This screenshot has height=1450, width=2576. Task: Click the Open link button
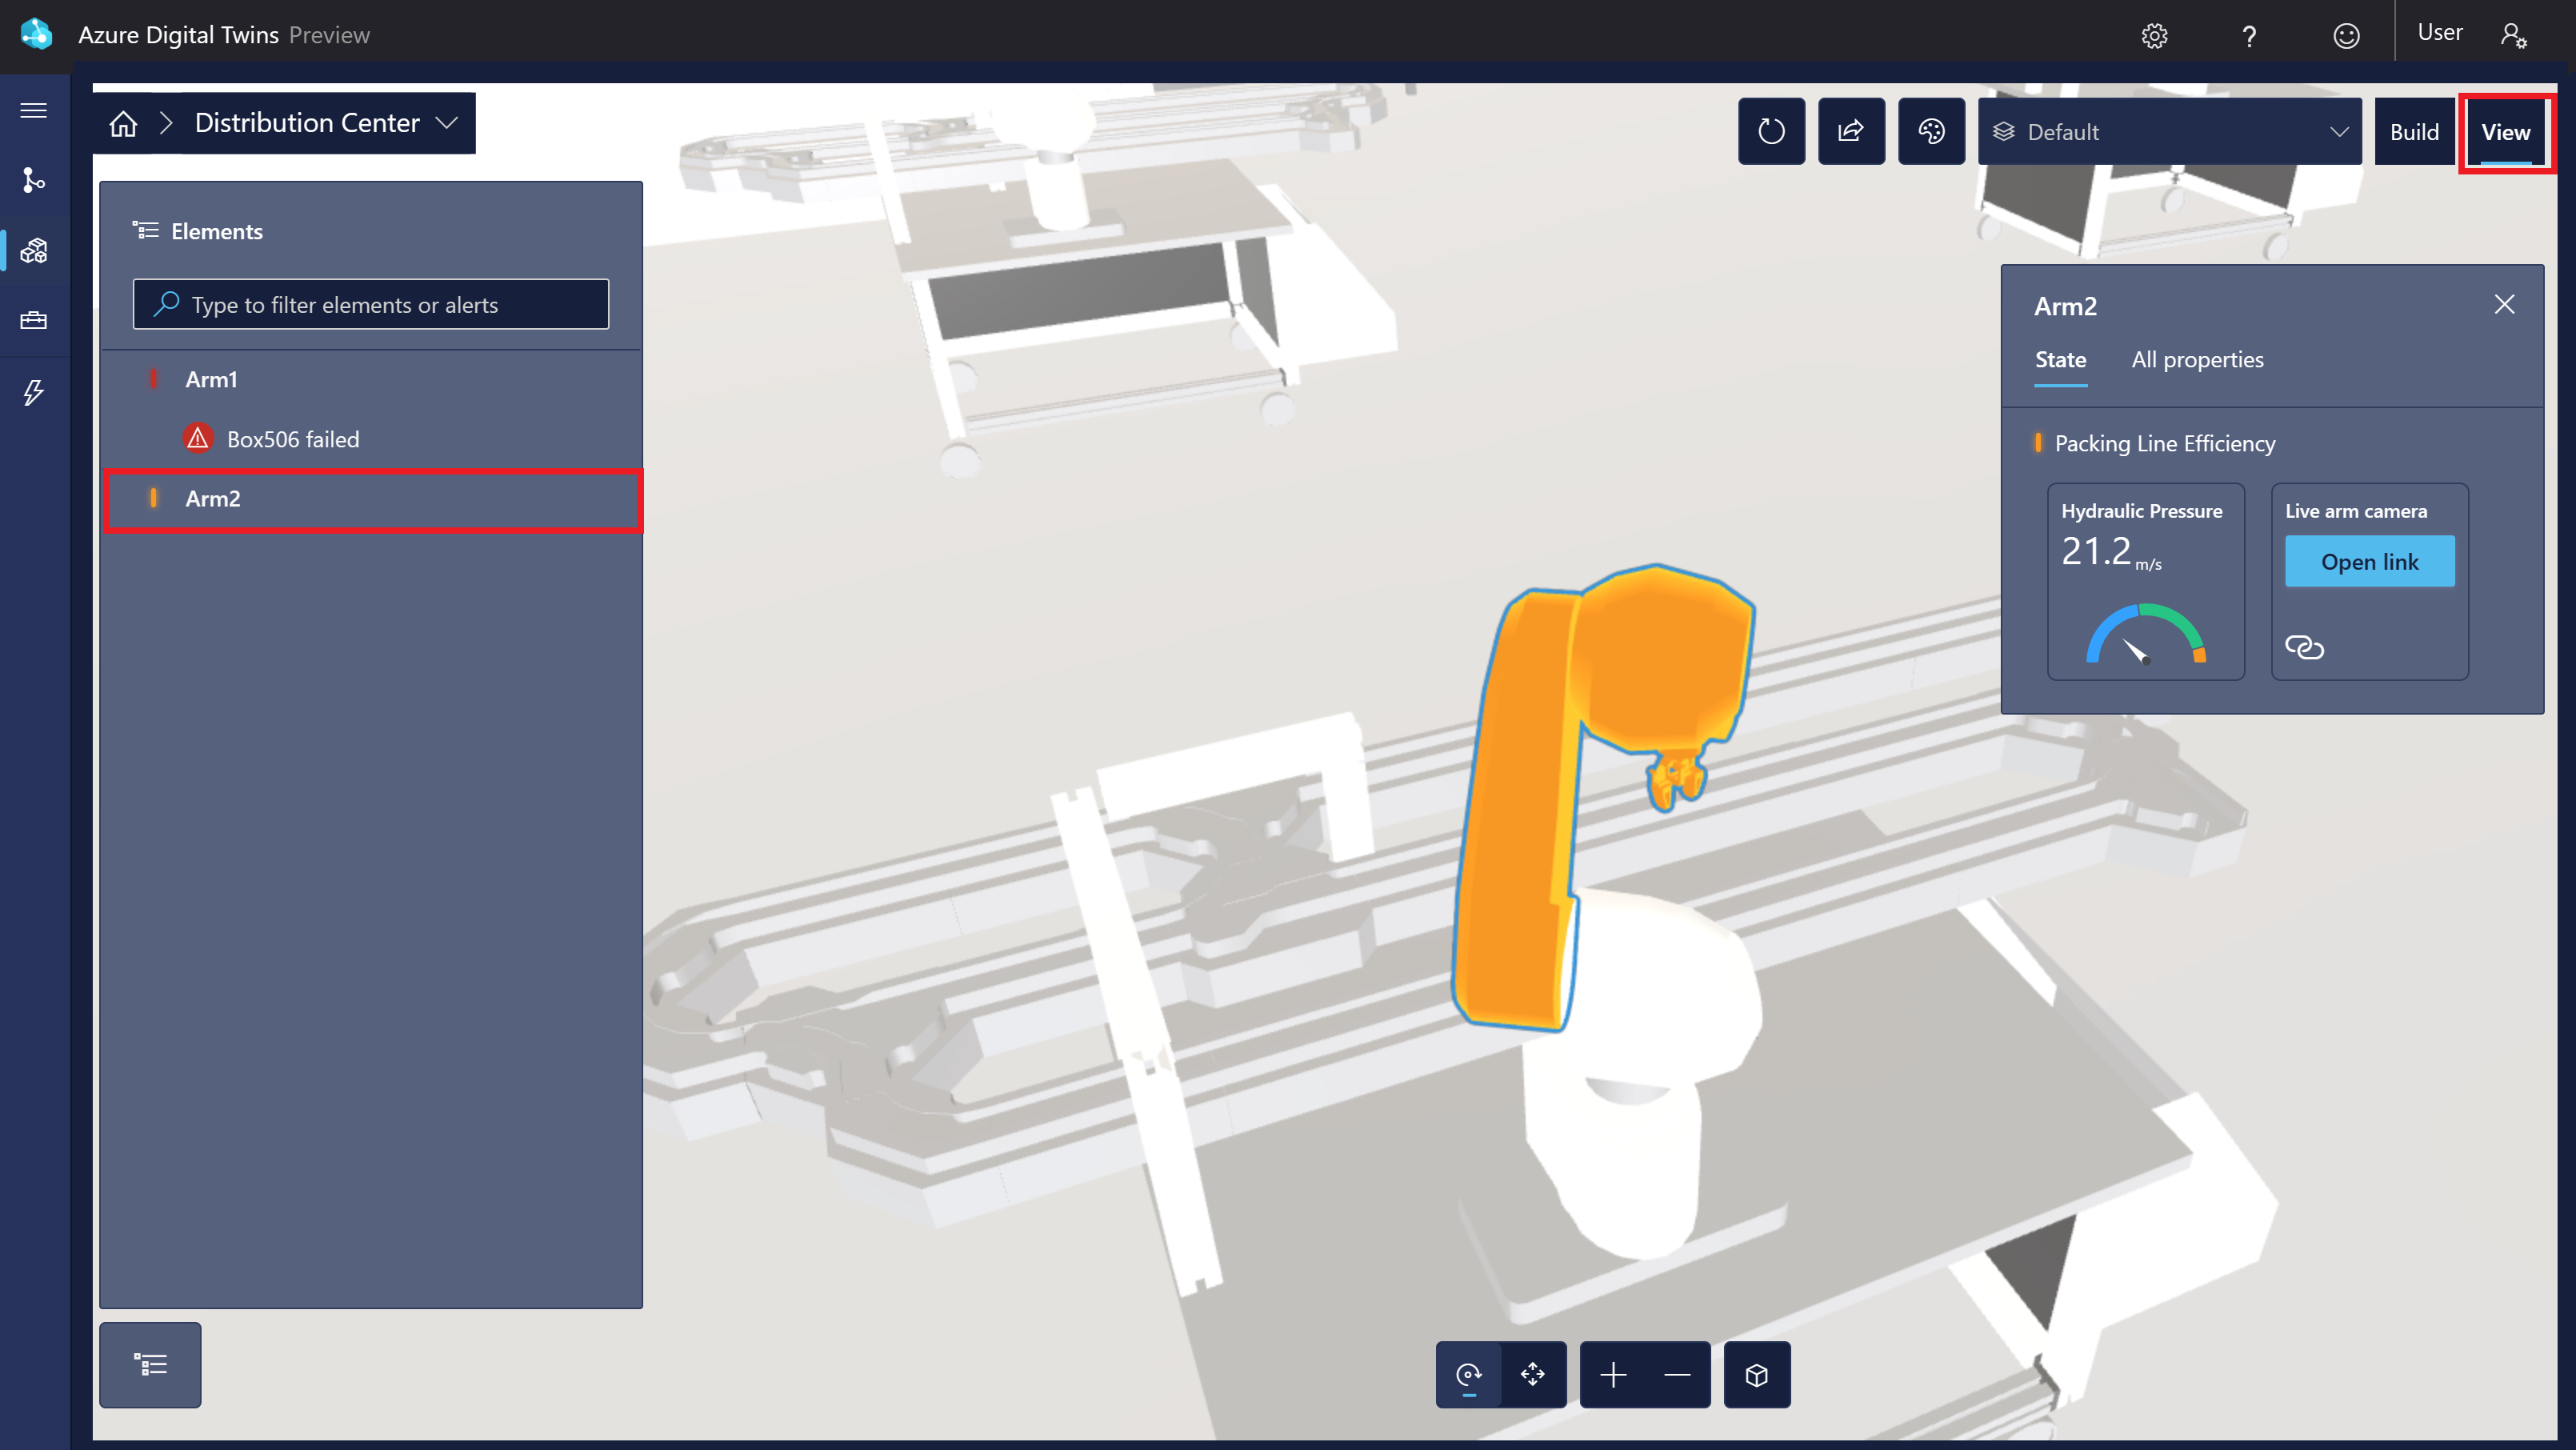(x=2369, y=562)
